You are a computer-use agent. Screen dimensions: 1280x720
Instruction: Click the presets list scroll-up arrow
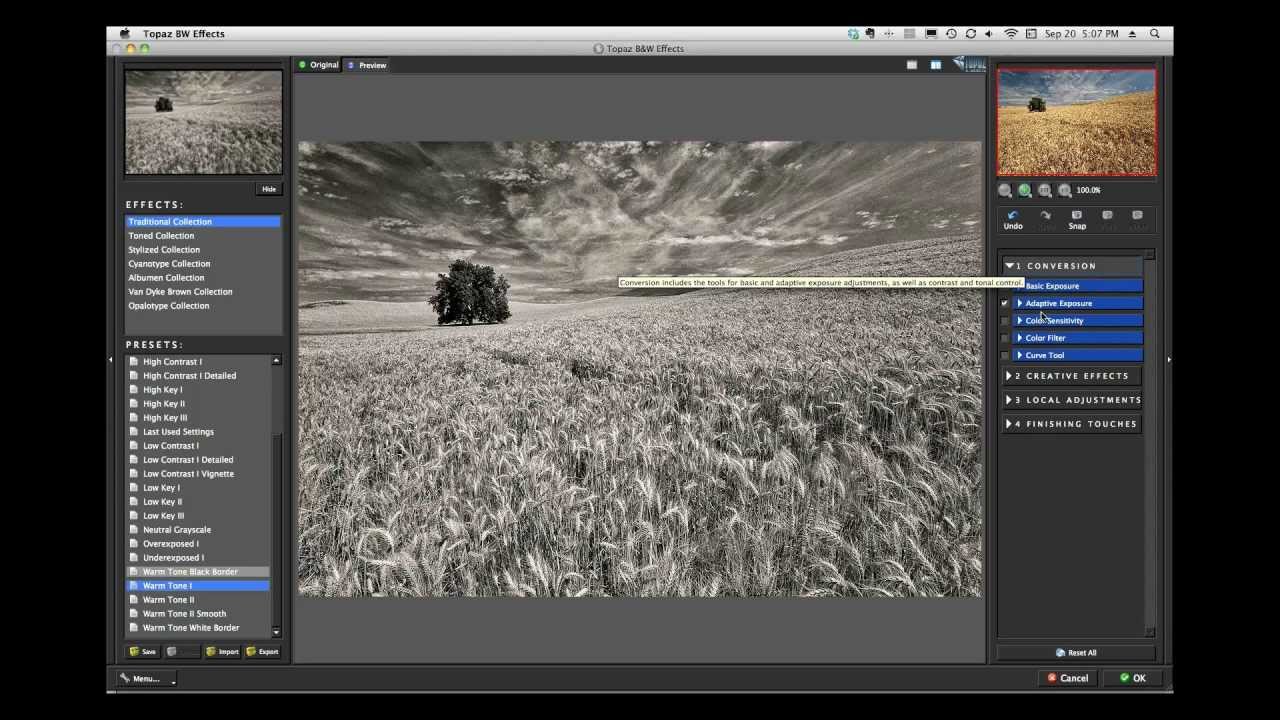(x=276, y=361)
